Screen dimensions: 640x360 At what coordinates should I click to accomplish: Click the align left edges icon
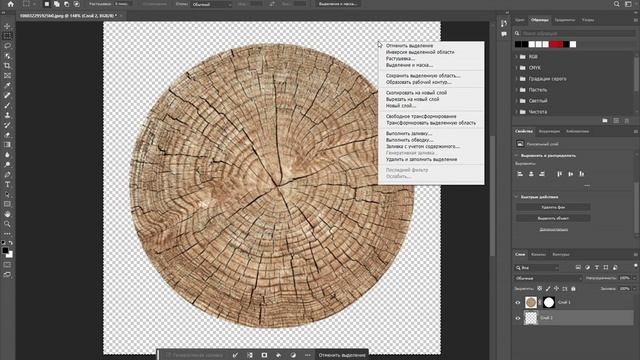click(x=520, y=174)
